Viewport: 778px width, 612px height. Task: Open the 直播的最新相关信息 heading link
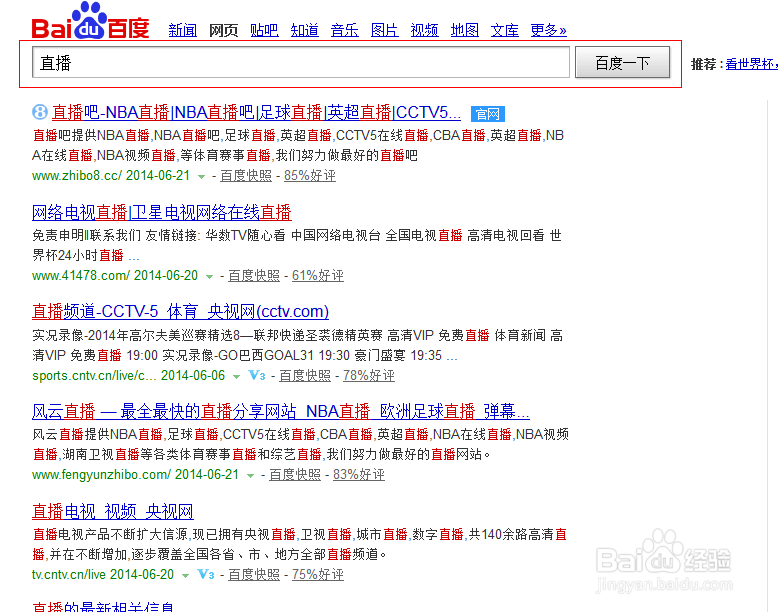coord(103,607)
